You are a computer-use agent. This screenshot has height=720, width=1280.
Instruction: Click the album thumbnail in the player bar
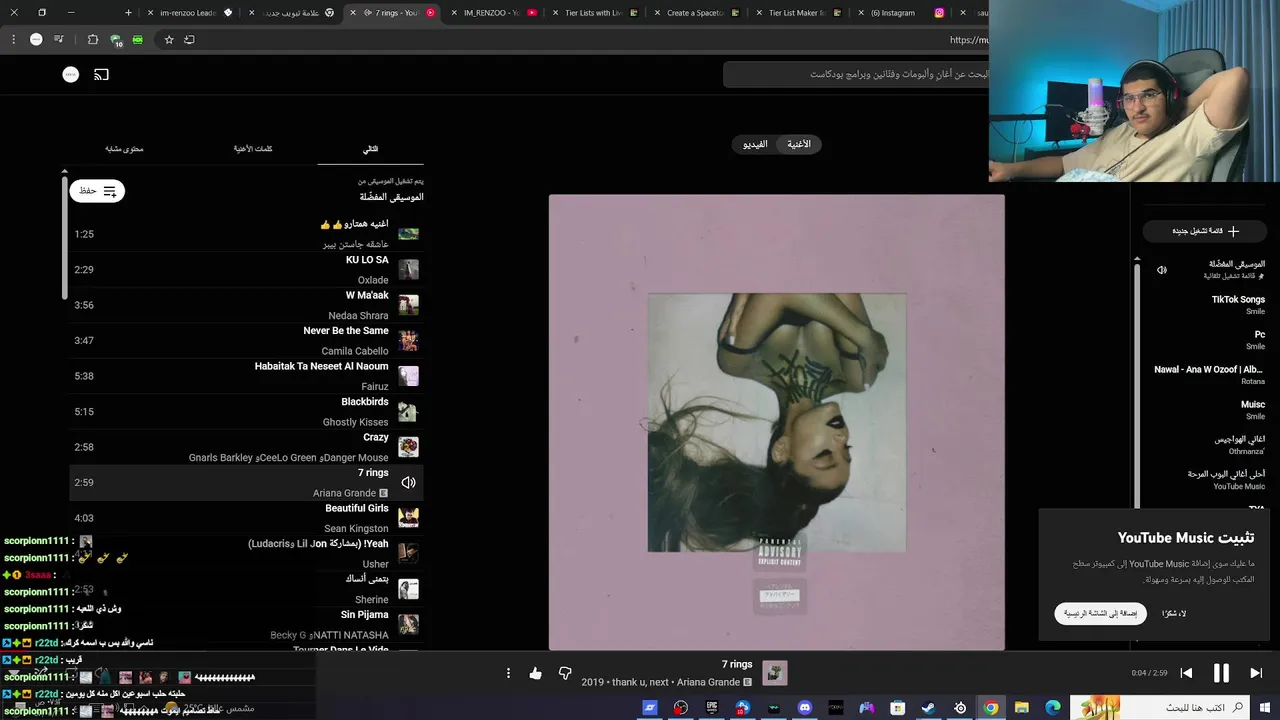coord(775,673)
